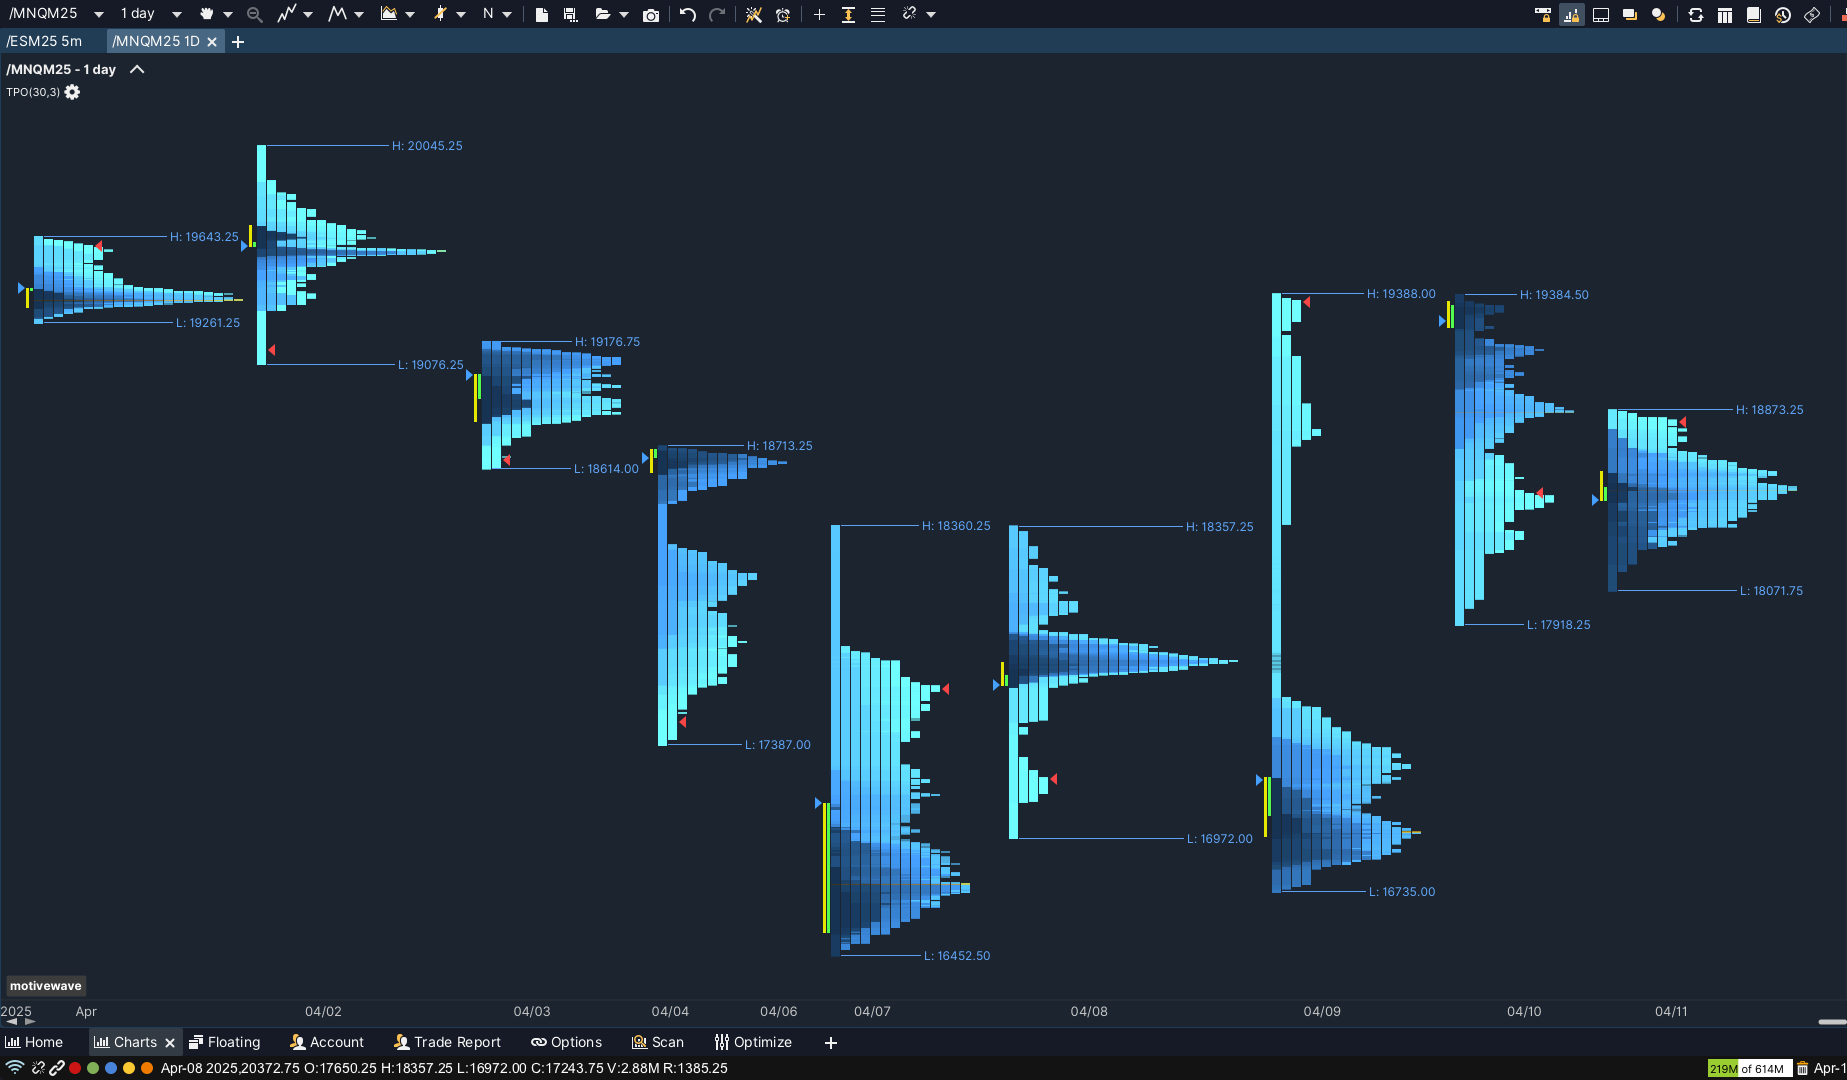1847x1080 pixels.
Task: Open the studies area-chart icon
Action: (x=388, y=14)
